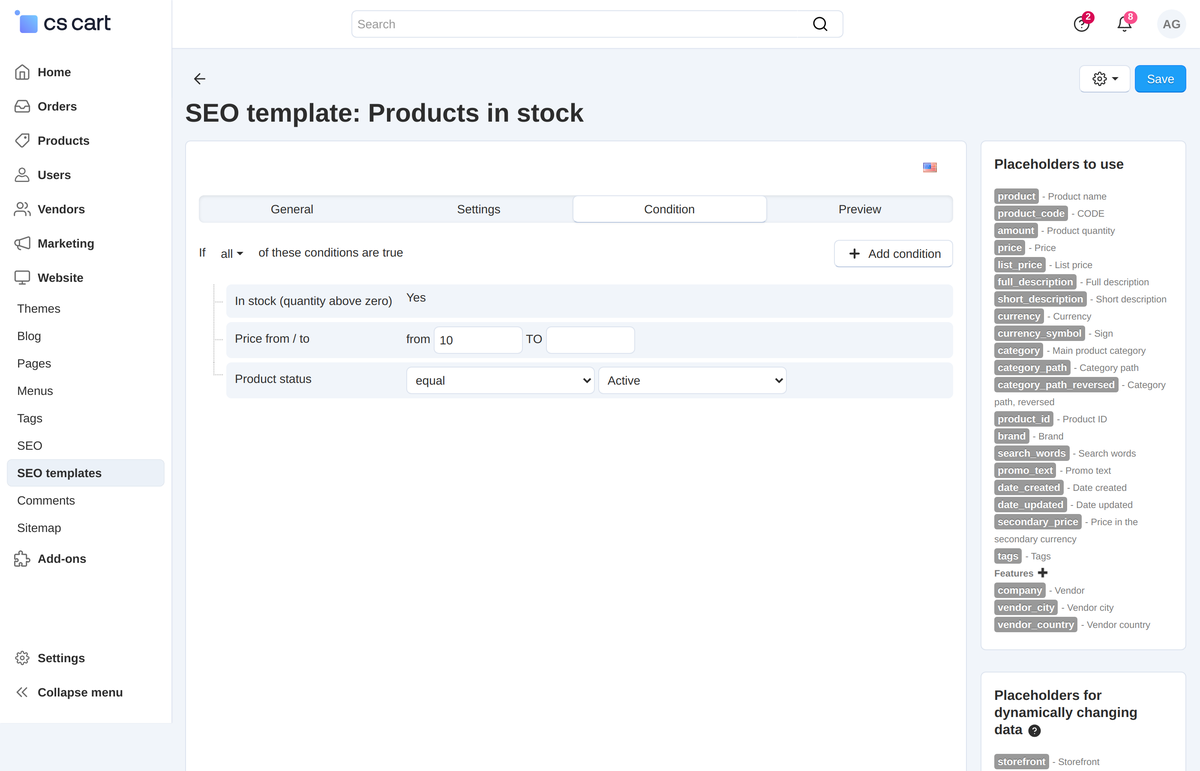This screenshot has width=1200, height=771.
Task: Open the gear actions dropdown beside Save
Action: [x=1105, y=79]
